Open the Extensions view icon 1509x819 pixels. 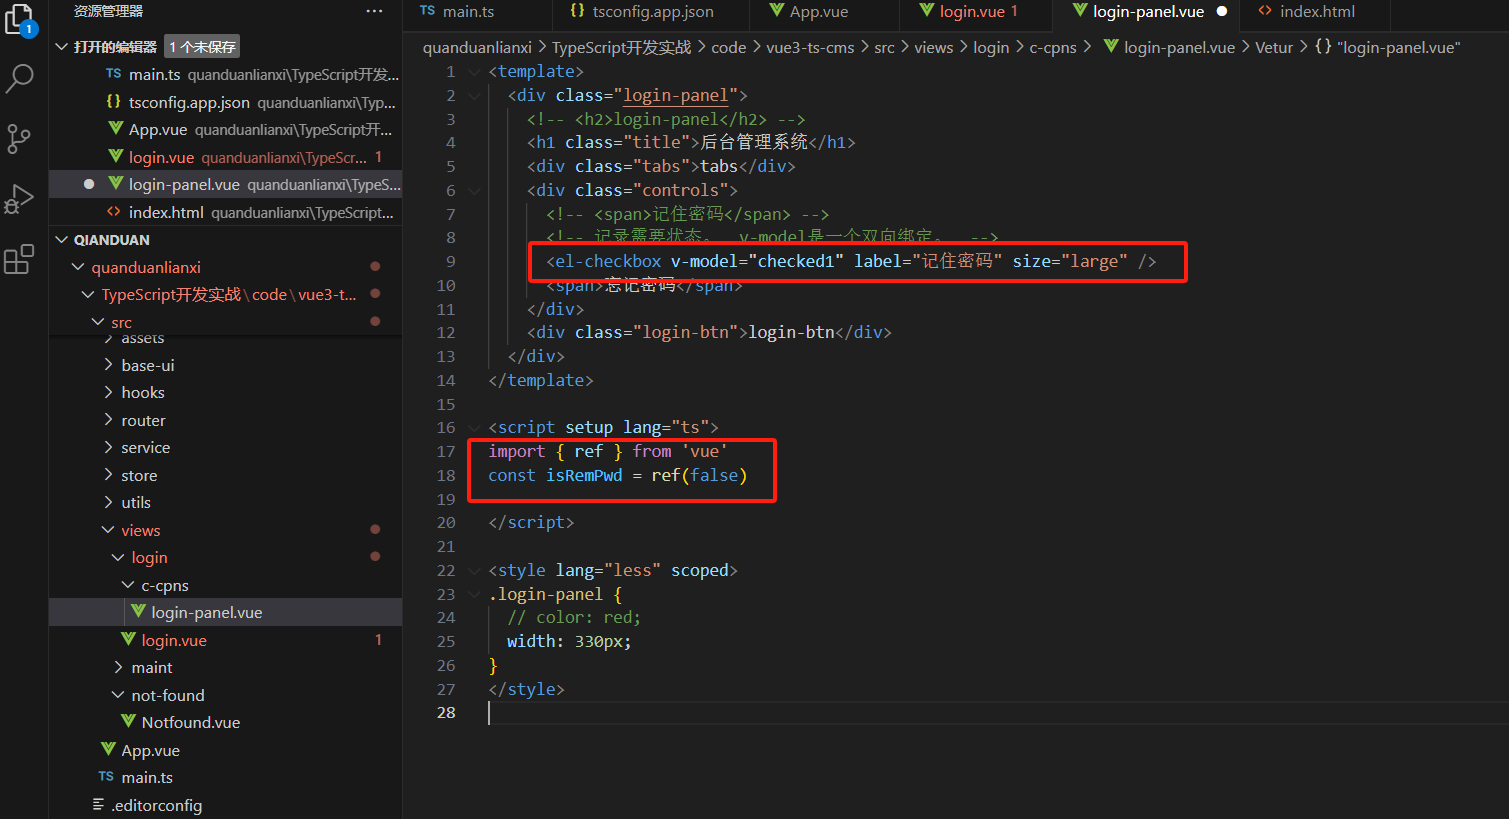pos(19,260)
